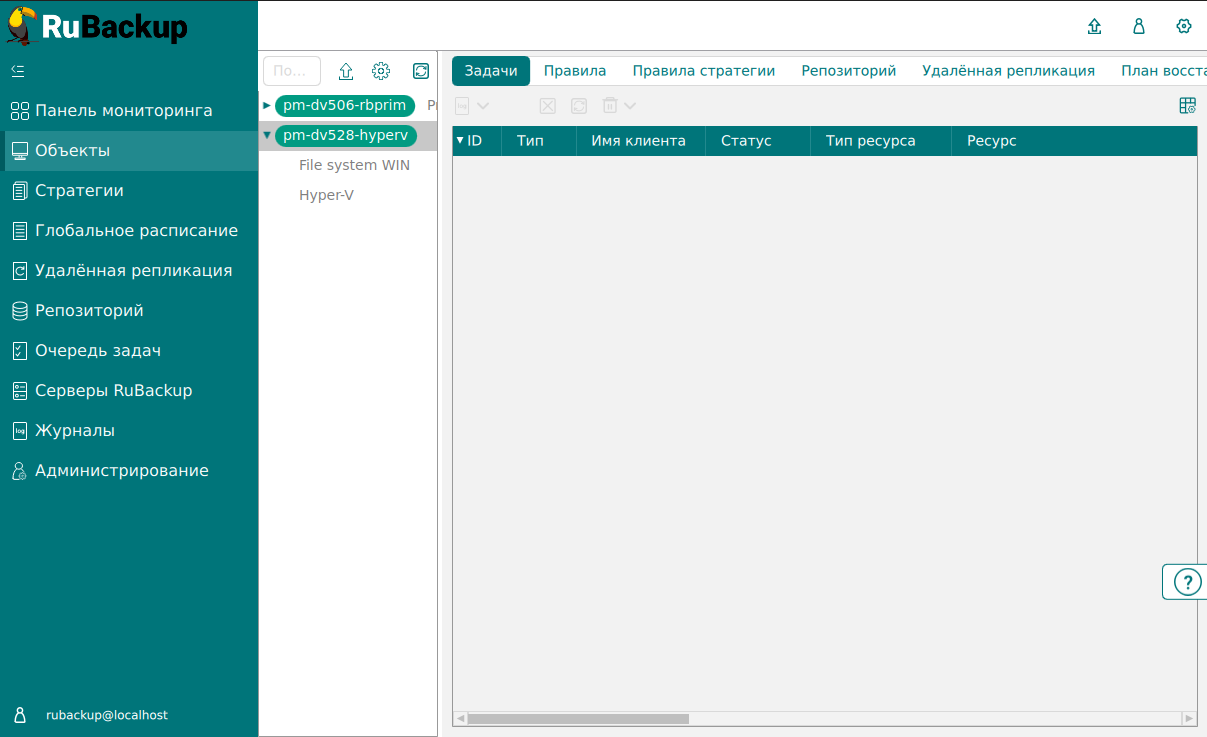Open the user profile icon top right

pyautogui.click(x=1138, y=27)
